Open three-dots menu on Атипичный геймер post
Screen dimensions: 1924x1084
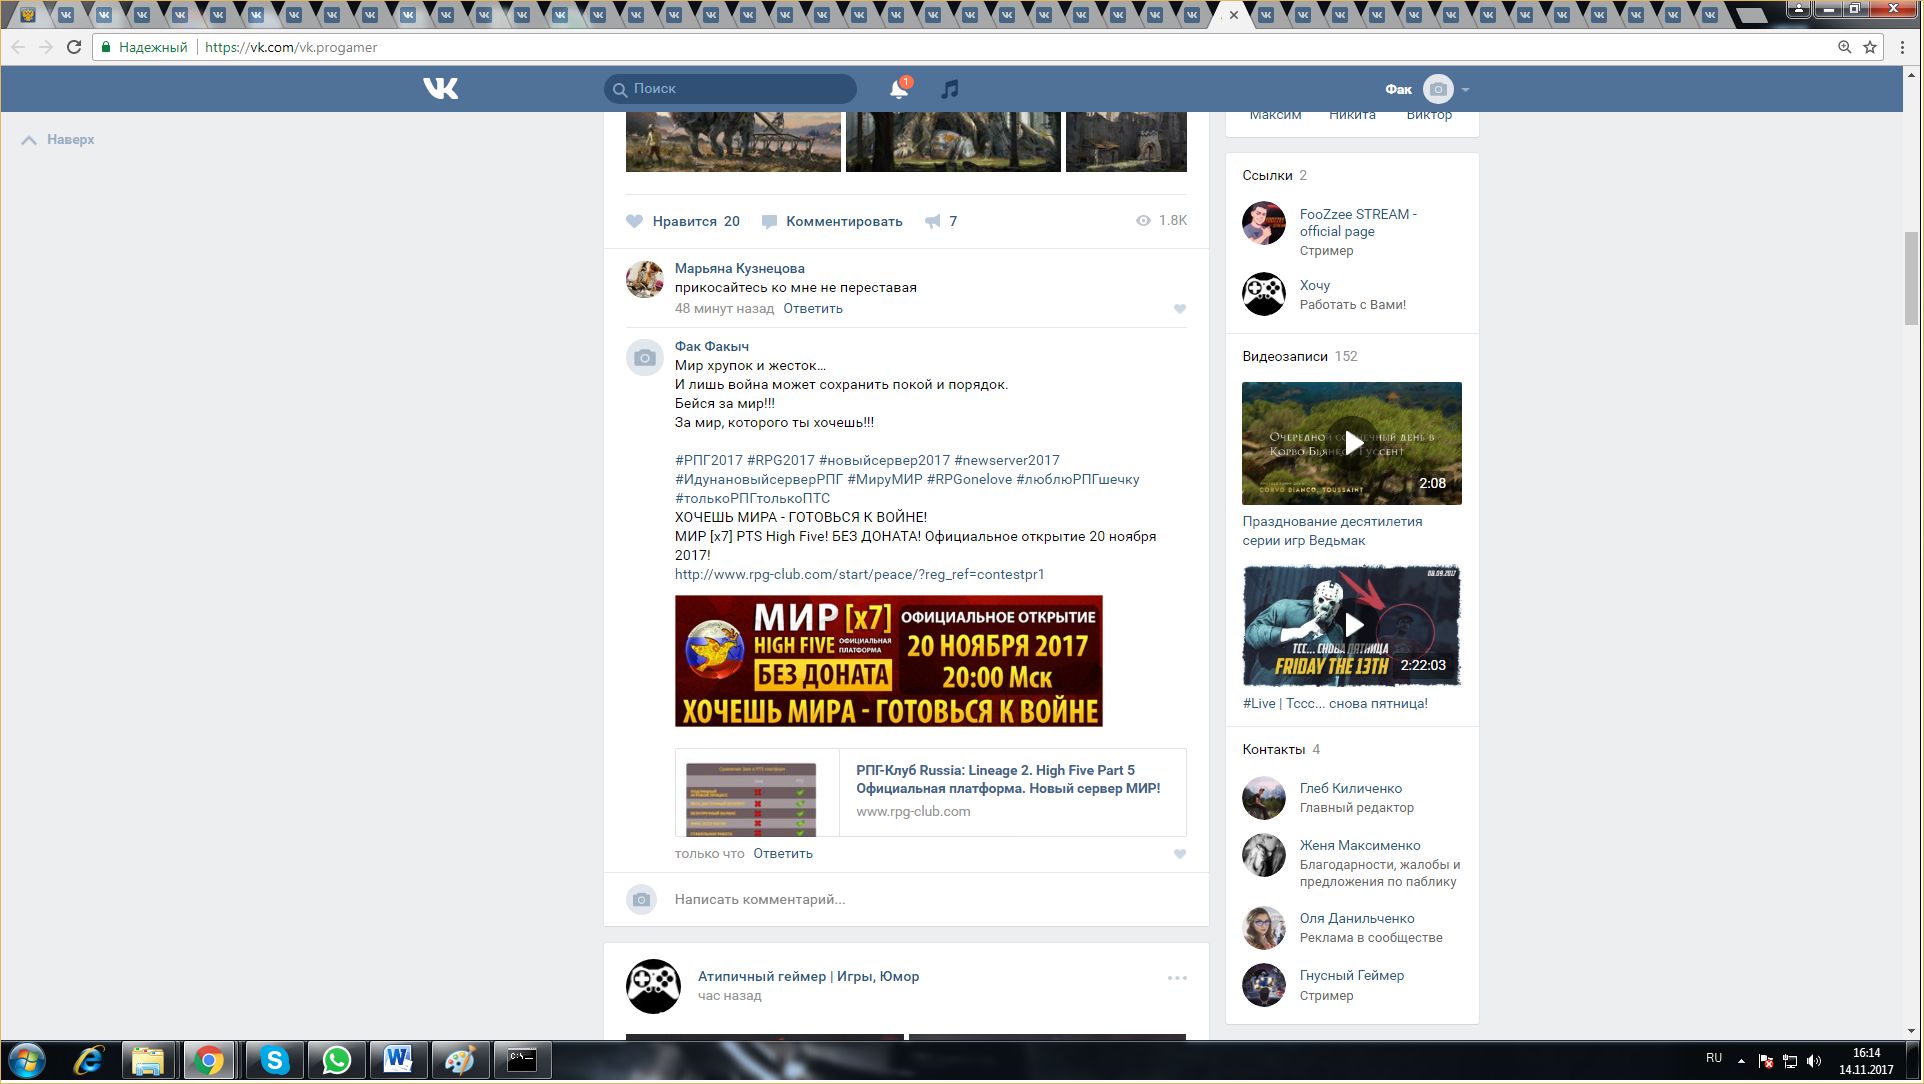[1177, 978]
